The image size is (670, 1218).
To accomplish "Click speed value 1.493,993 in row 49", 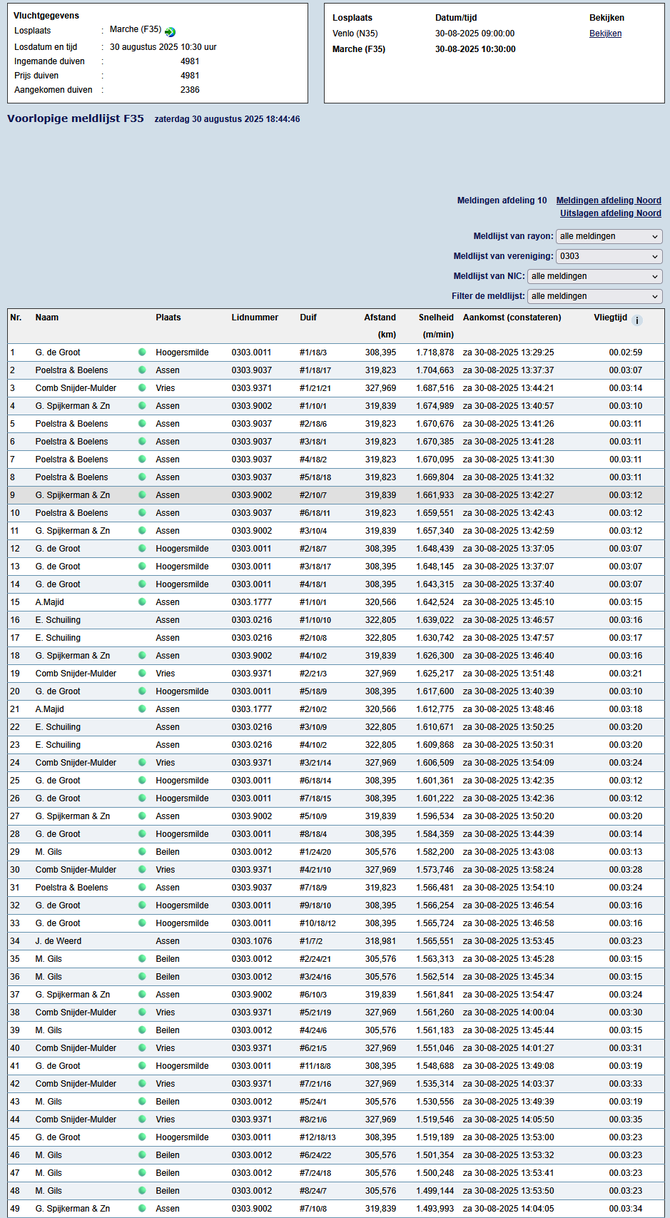I will [x=436, y=1209].
